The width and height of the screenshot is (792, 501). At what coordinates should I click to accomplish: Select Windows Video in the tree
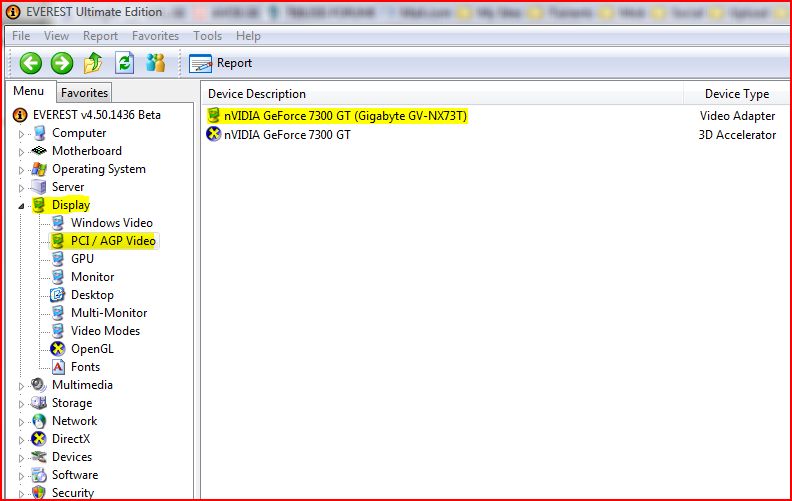112,223
